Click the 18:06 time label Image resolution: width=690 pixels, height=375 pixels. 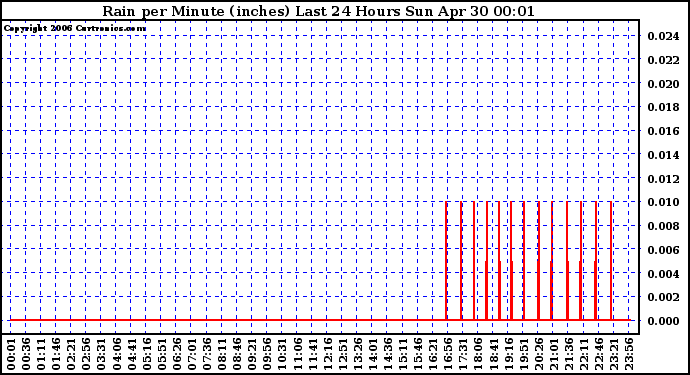pyautogui.click(x=478, y=354)
